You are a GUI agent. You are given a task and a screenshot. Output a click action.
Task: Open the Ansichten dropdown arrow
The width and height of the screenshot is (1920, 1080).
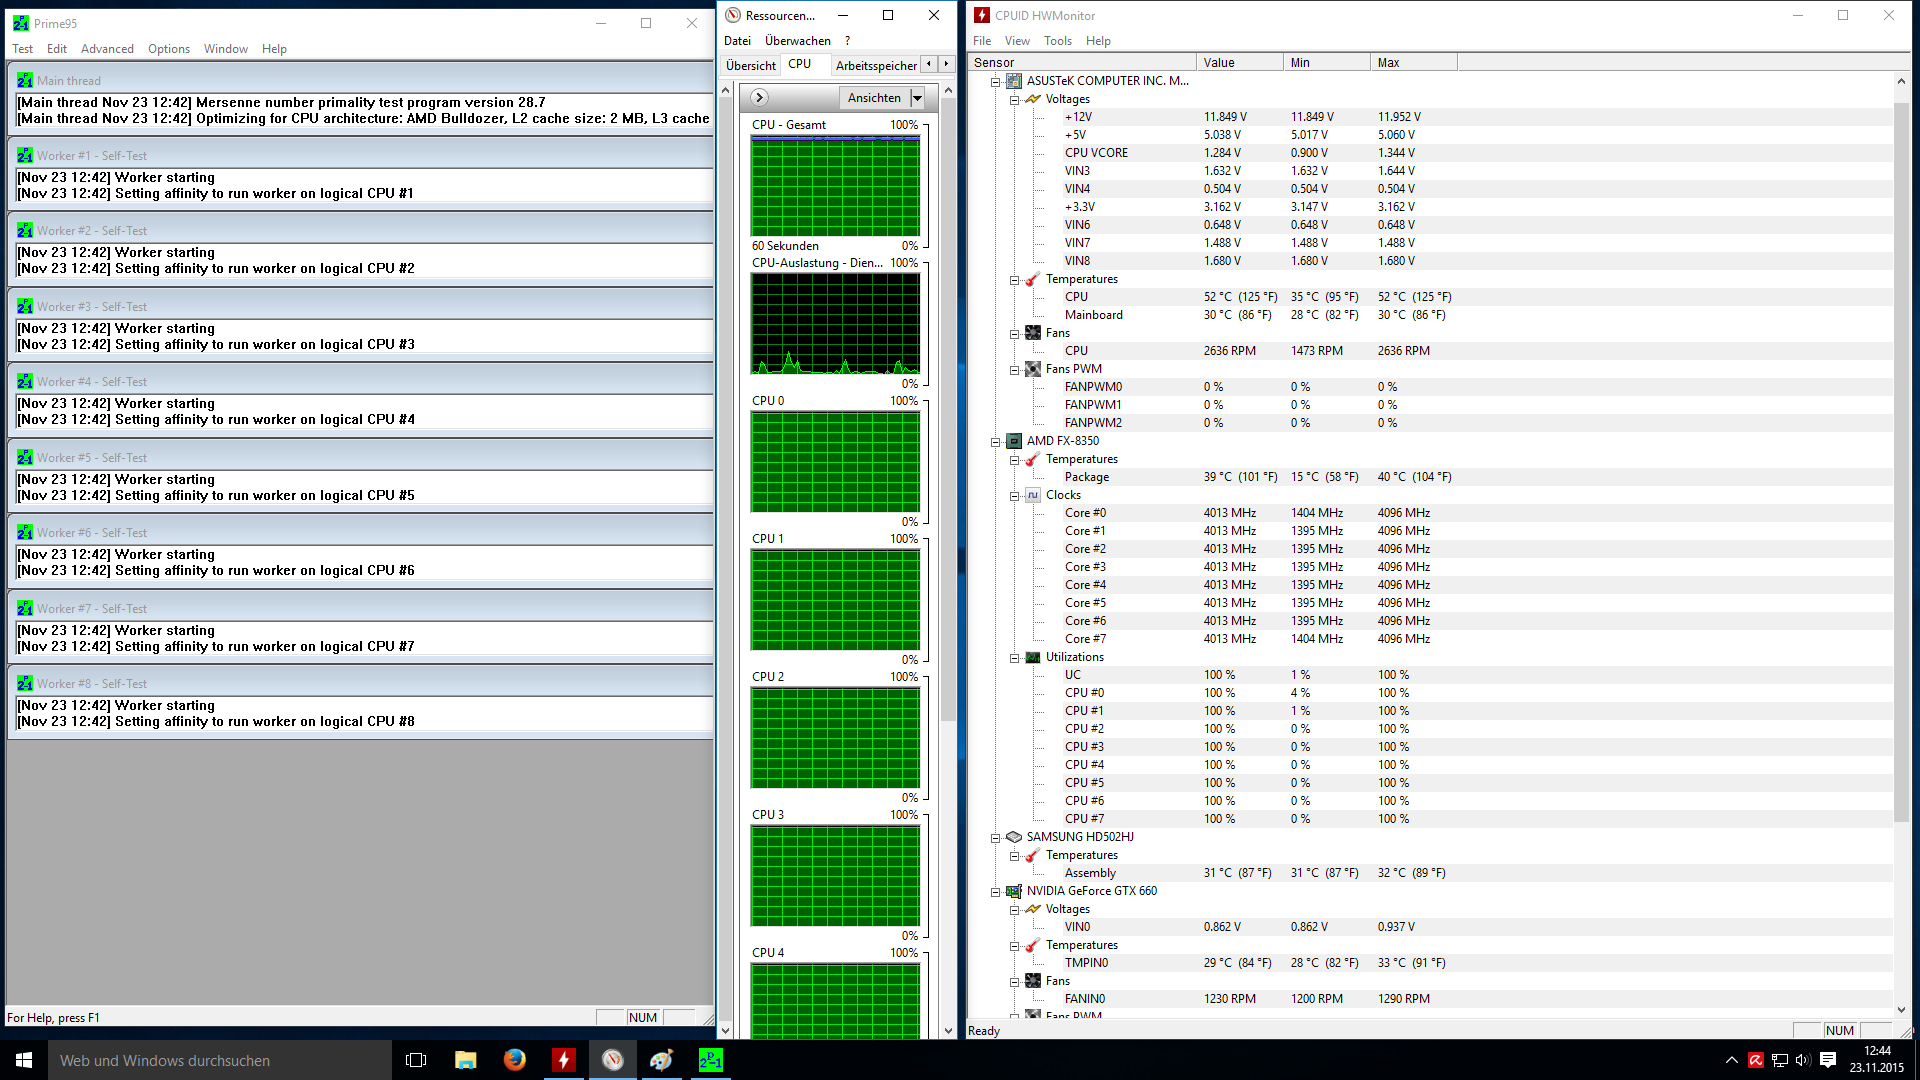(x=917, y=98)
